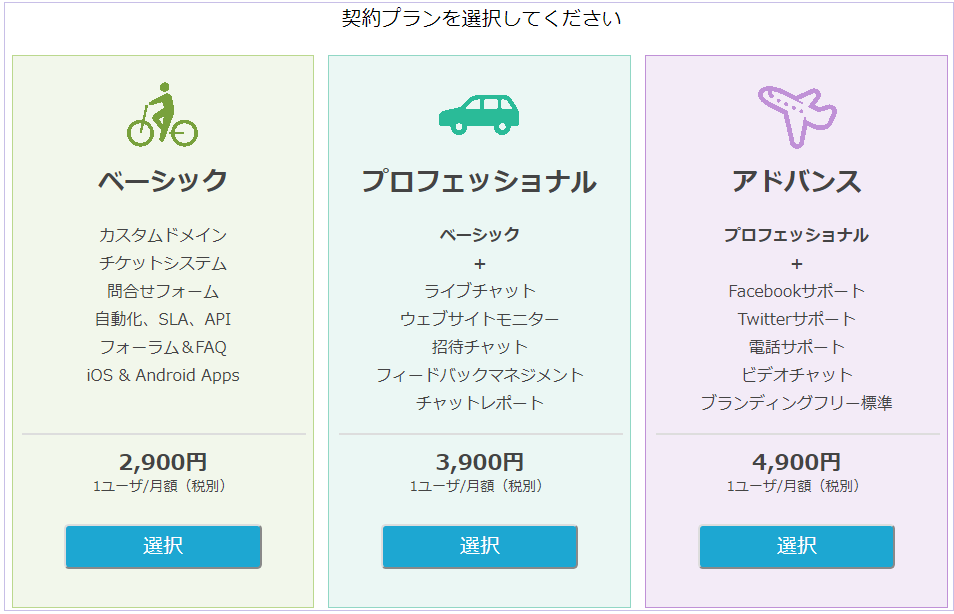Click the ベーシック plan heading
This screenshot has width=954, height=614.
click(x=163, y=181)
